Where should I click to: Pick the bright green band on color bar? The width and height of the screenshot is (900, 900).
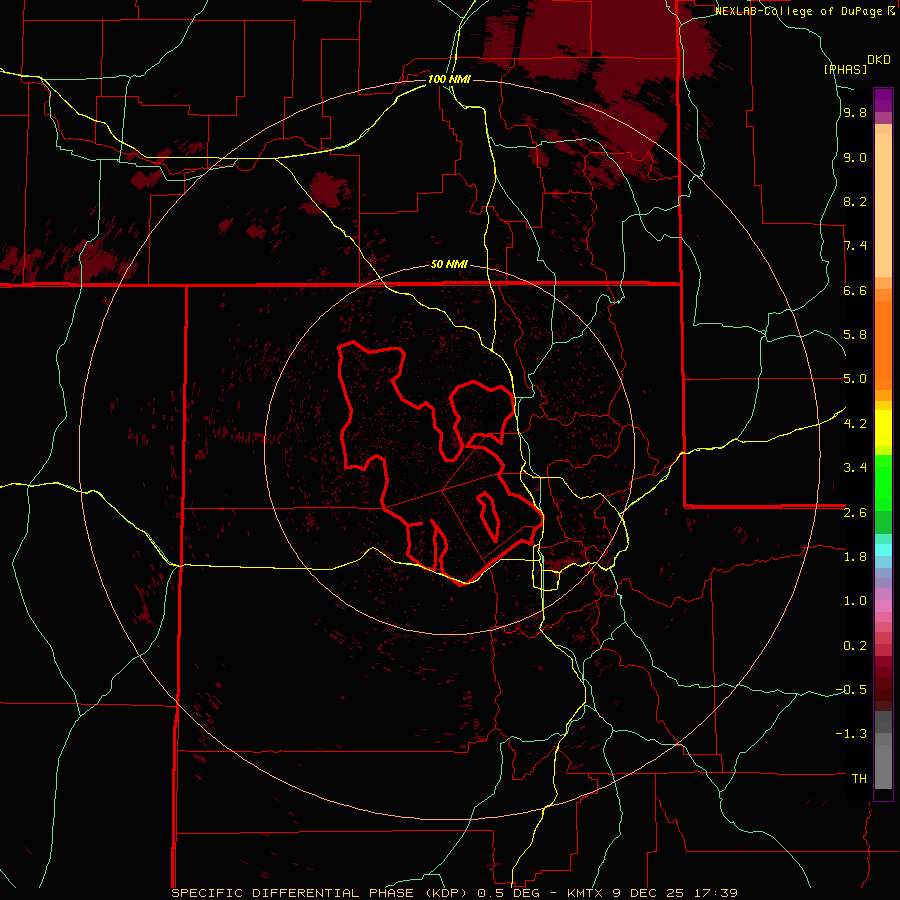pos(883,482)
